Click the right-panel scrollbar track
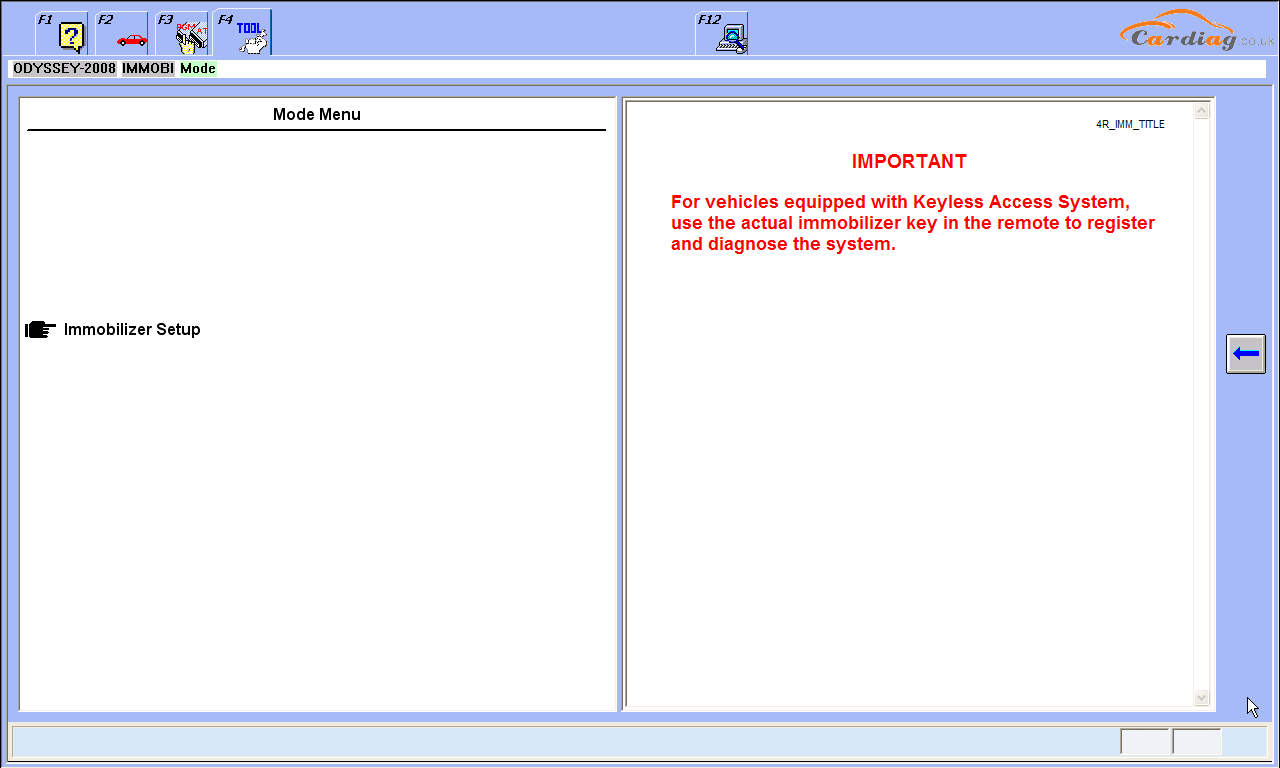The width and height of the screenshot is (1280, 768). (x=1201, y=400)
